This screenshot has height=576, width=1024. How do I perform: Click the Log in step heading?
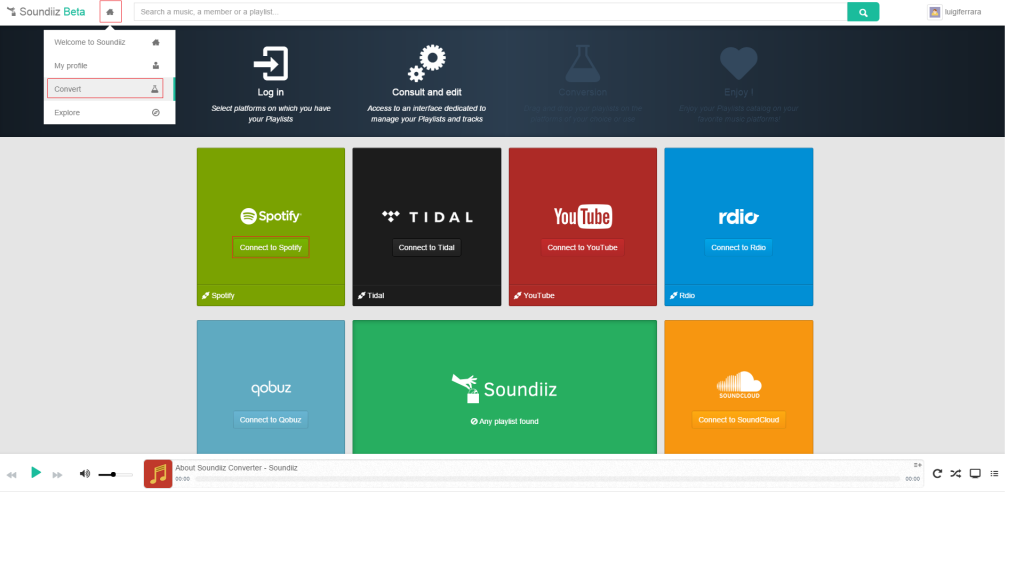pyautogui.click(x=270, y=92)
